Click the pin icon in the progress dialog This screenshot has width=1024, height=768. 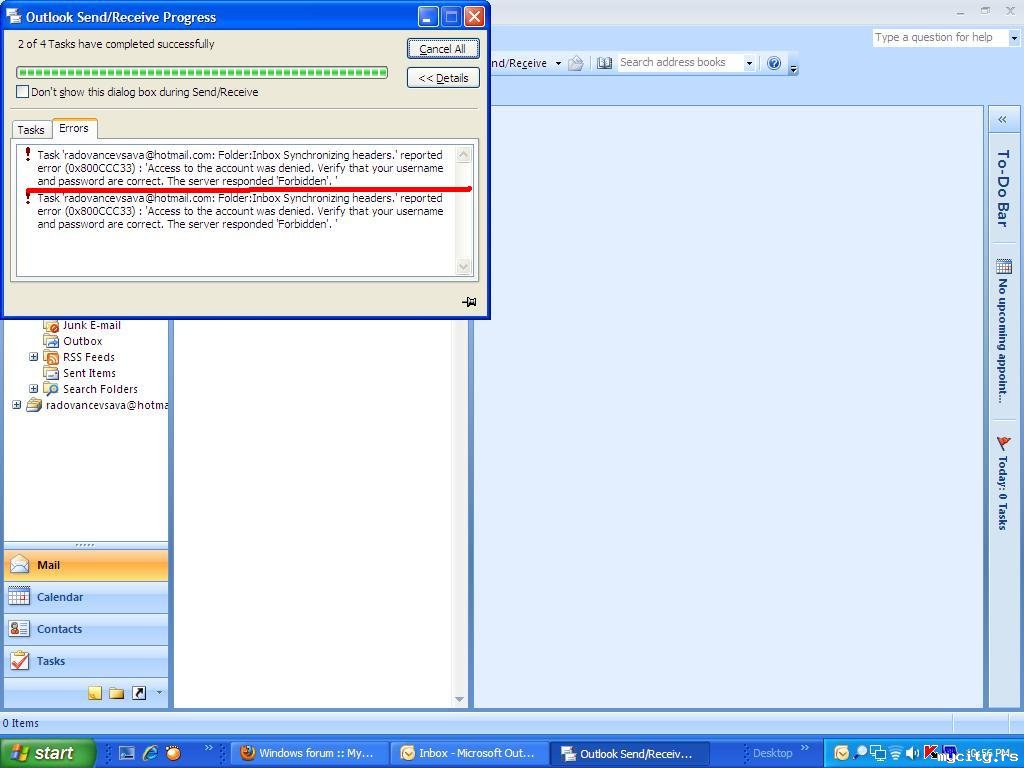tap(469, 302)
